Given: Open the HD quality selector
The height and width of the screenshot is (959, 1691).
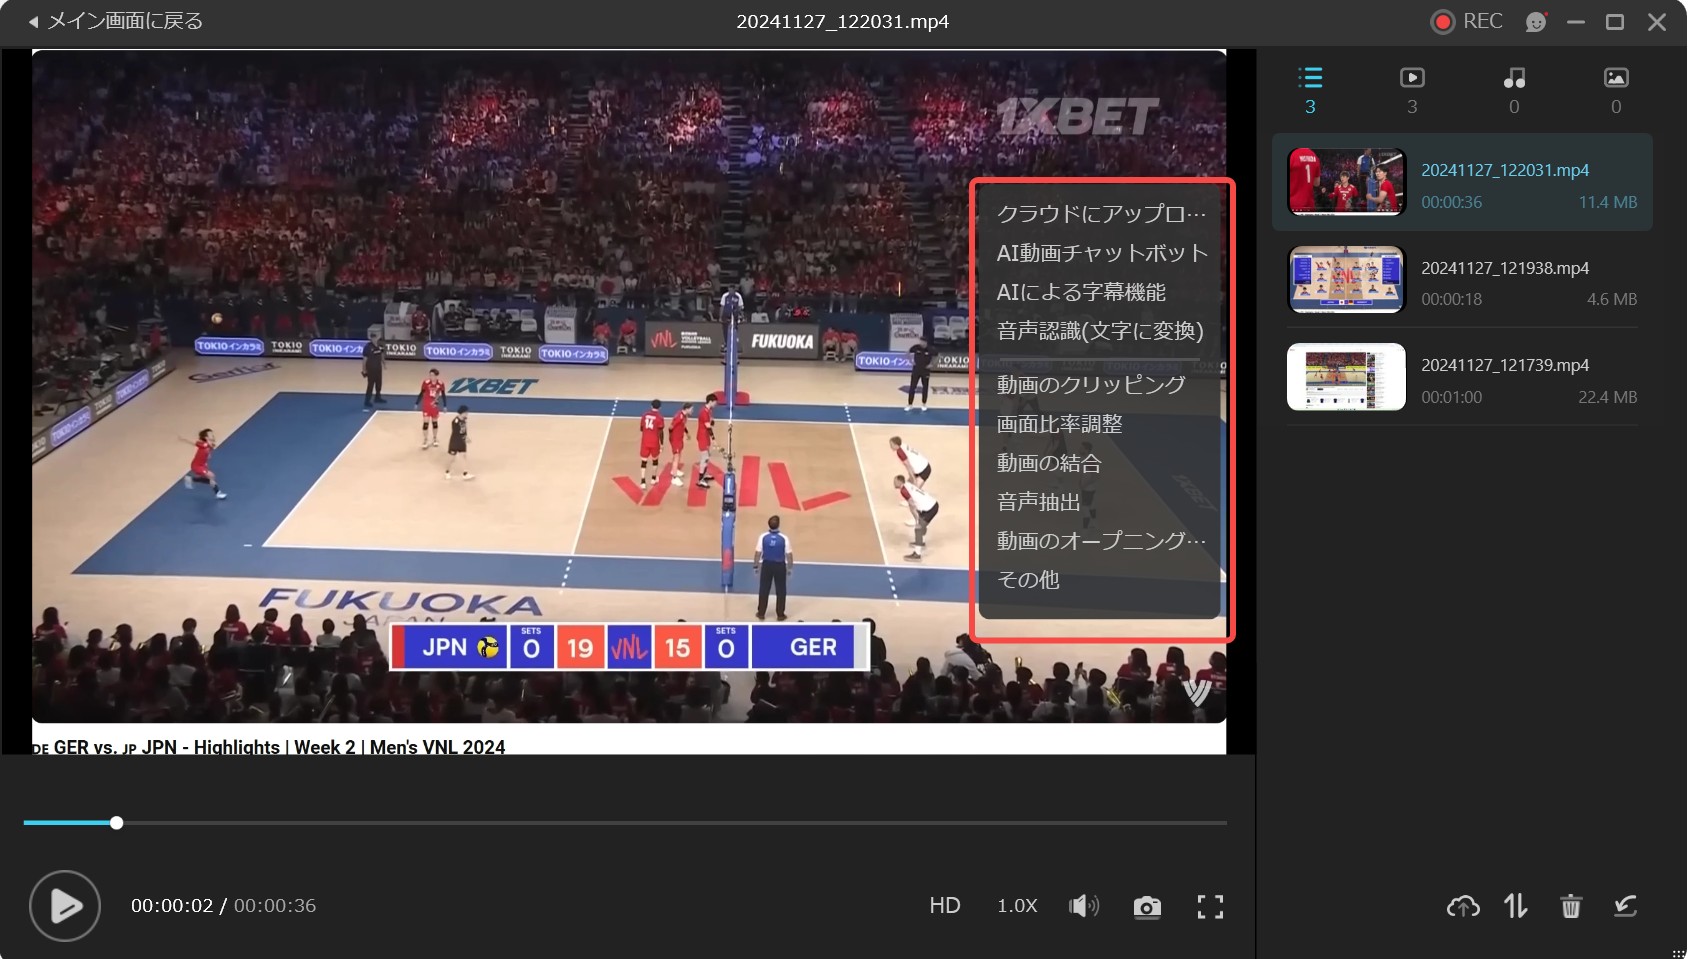Looking at the screenshot, I should (945, 906).
